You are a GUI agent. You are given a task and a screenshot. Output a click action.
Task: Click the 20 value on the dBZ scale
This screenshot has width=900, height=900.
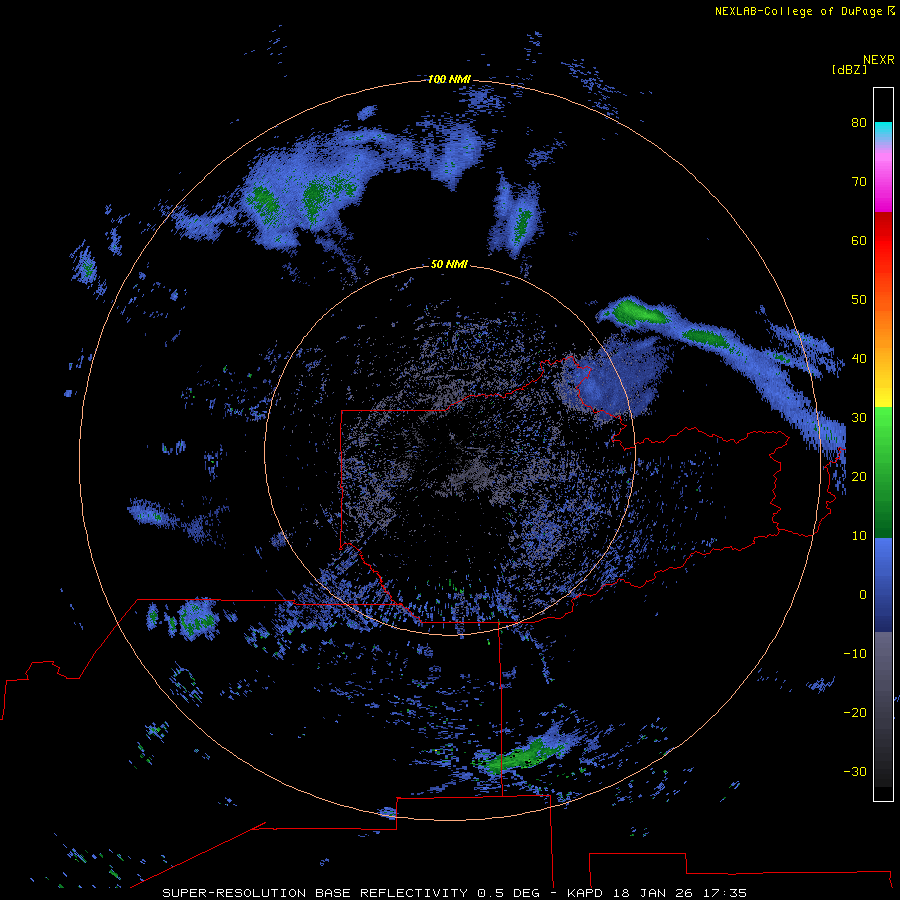859,476
